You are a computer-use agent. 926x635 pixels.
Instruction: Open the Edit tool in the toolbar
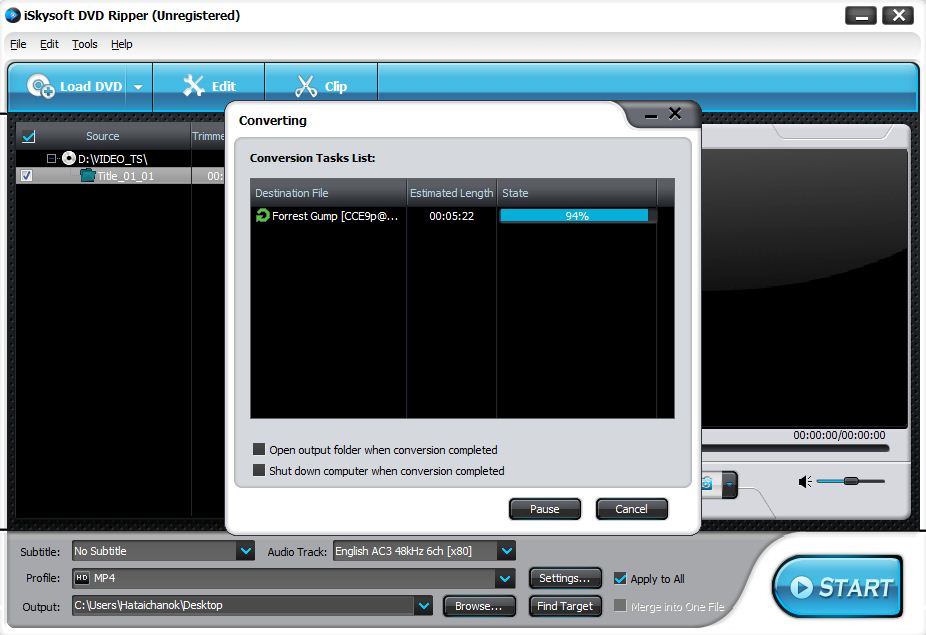pyautogui.click(x=209, y=86)
